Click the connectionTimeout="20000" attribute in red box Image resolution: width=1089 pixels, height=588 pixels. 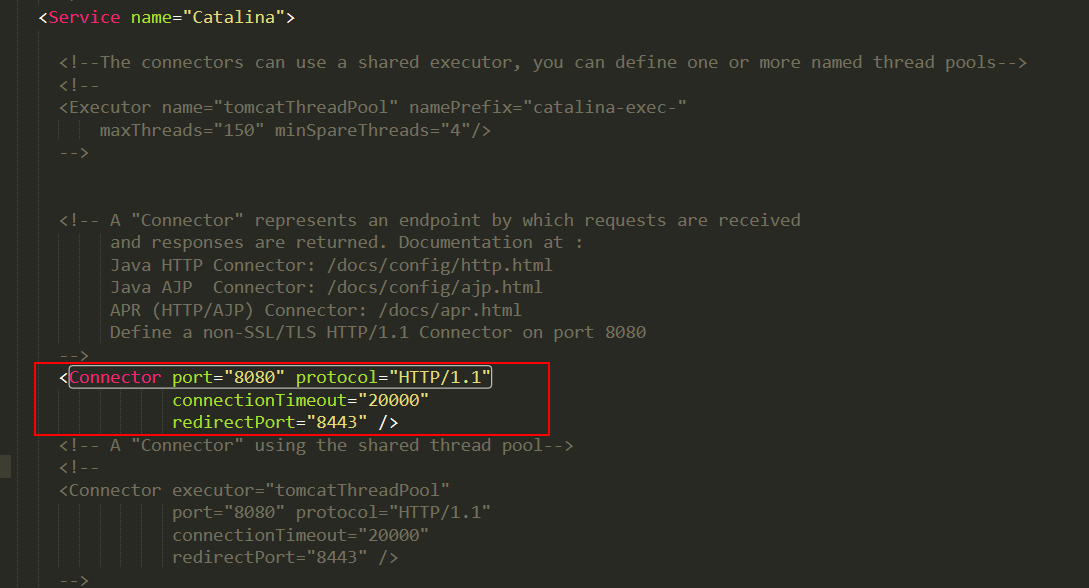(301, 401)
